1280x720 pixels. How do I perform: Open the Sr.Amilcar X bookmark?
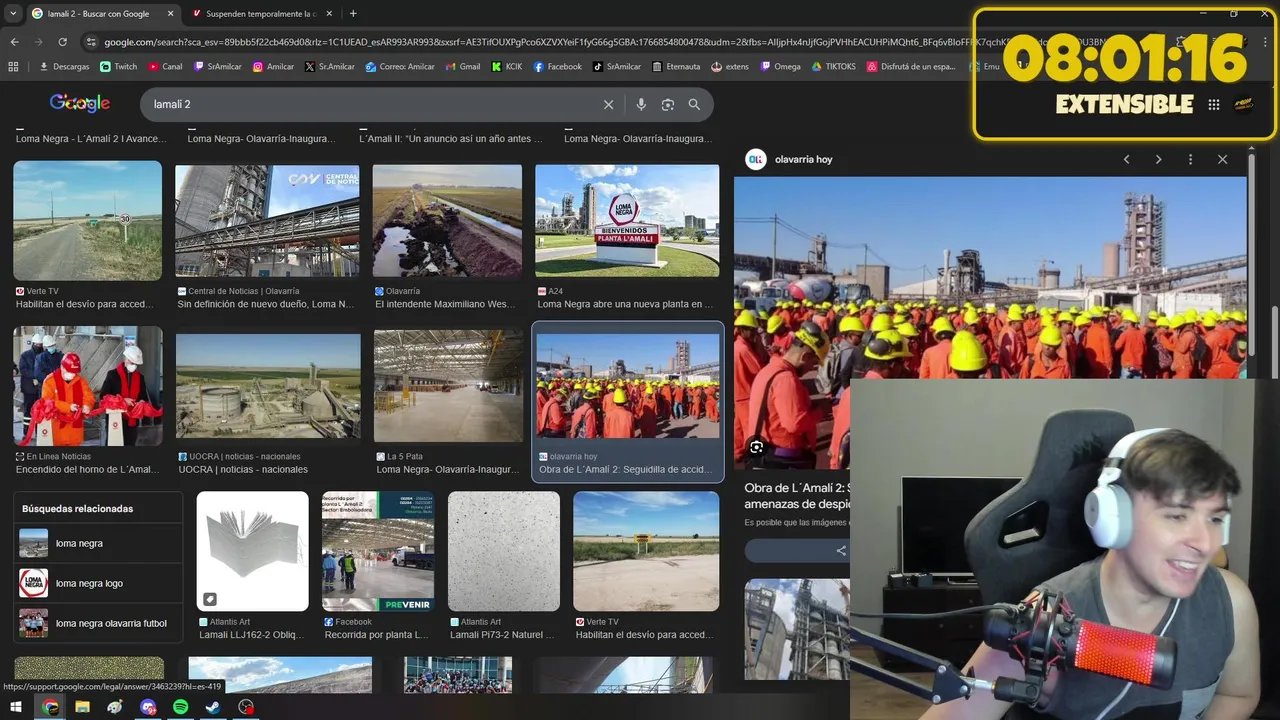tap(330, 67)
